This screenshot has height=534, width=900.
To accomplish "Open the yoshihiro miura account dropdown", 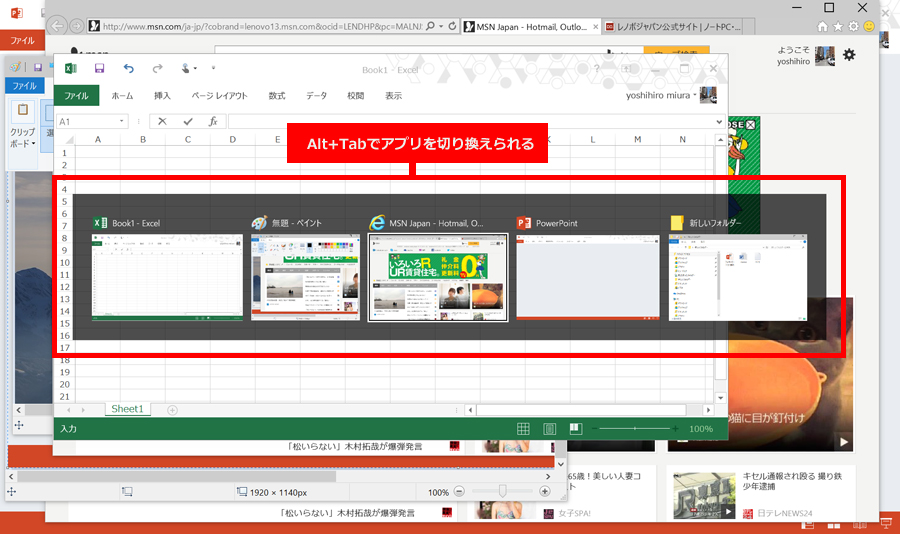I will (x=671, y=96).
